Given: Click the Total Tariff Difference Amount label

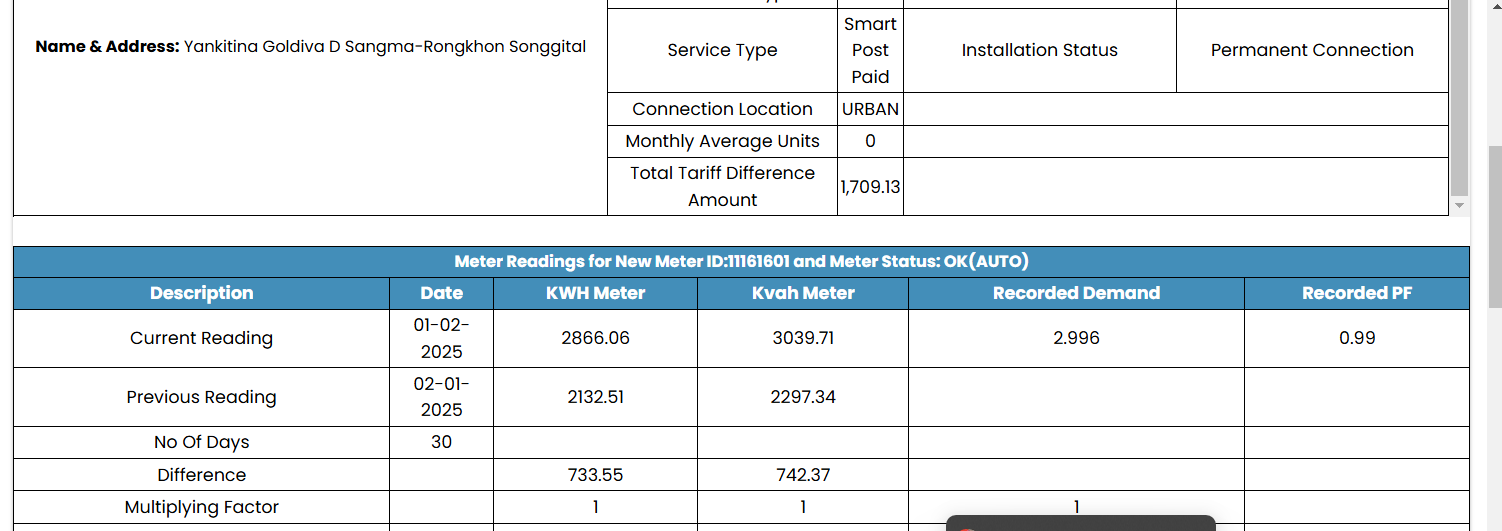Looking at the screenshot, I should [x=722, y=186].
